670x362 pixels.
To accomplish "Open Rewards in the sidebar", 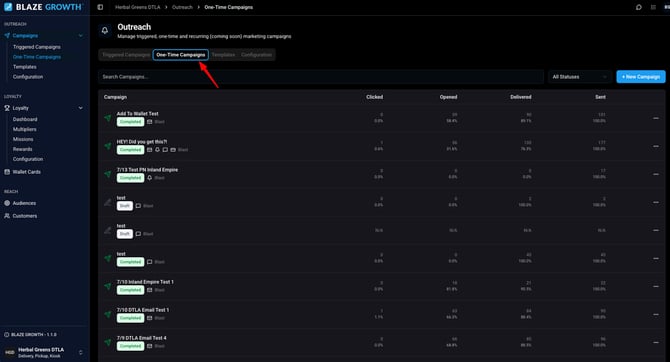I will (x=23, y=149).
